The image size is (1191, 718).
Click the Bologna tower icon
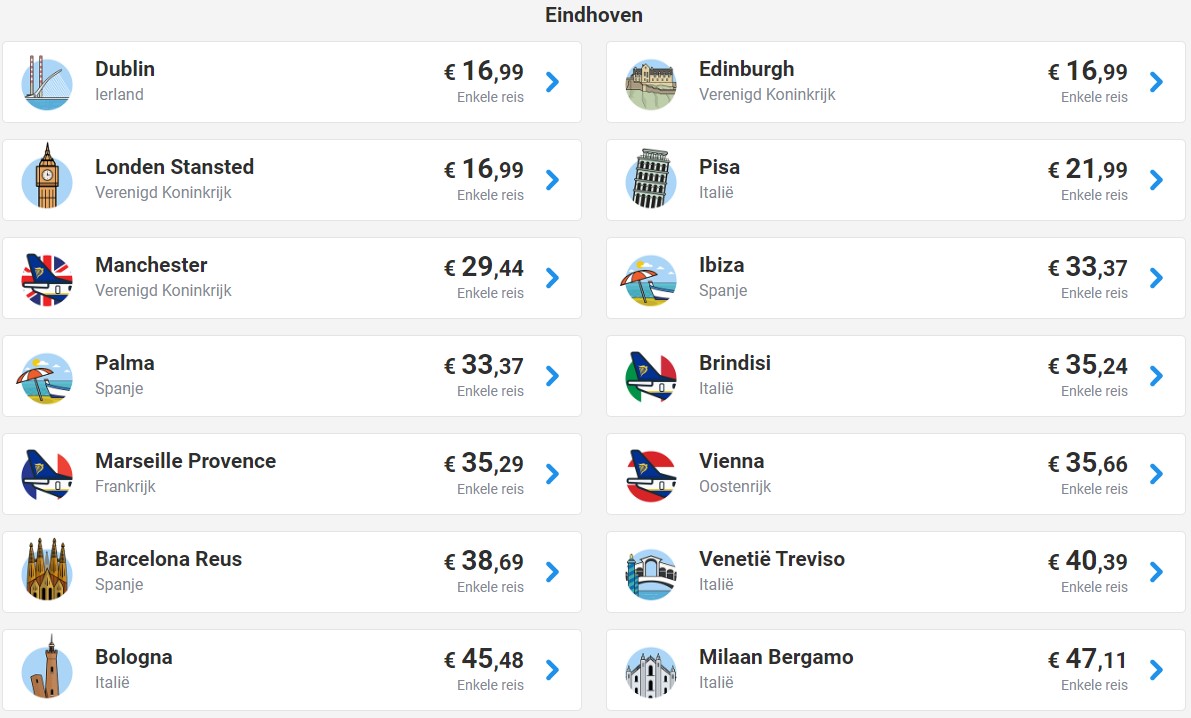[47, 668]
